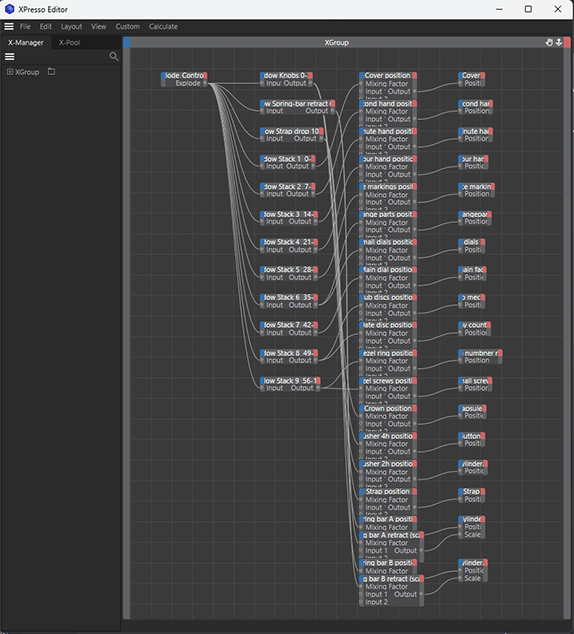Click Position port on the numbner object node
Screen dimensions: 574x634
pyautogui.click(x=460, y=361)
